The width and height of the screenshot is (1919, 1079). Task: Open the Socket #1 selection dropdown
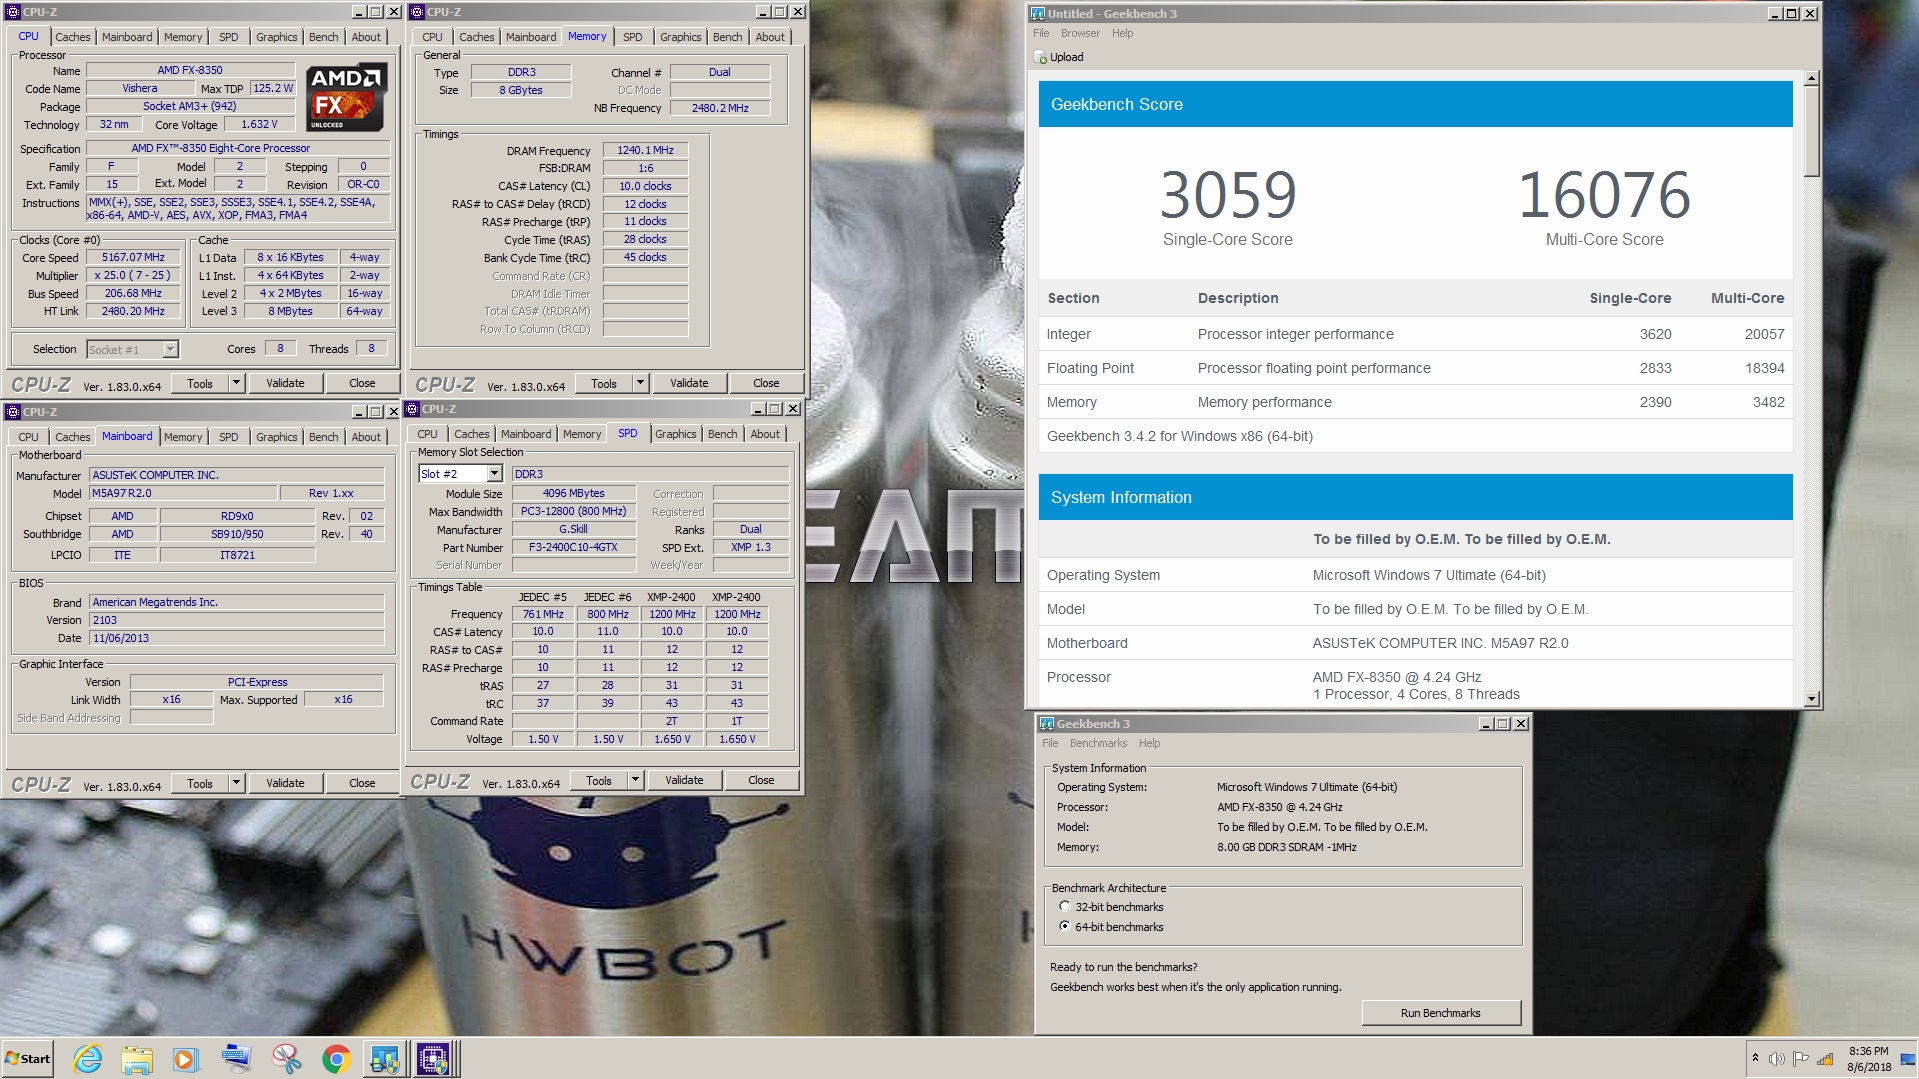[170, 349]
